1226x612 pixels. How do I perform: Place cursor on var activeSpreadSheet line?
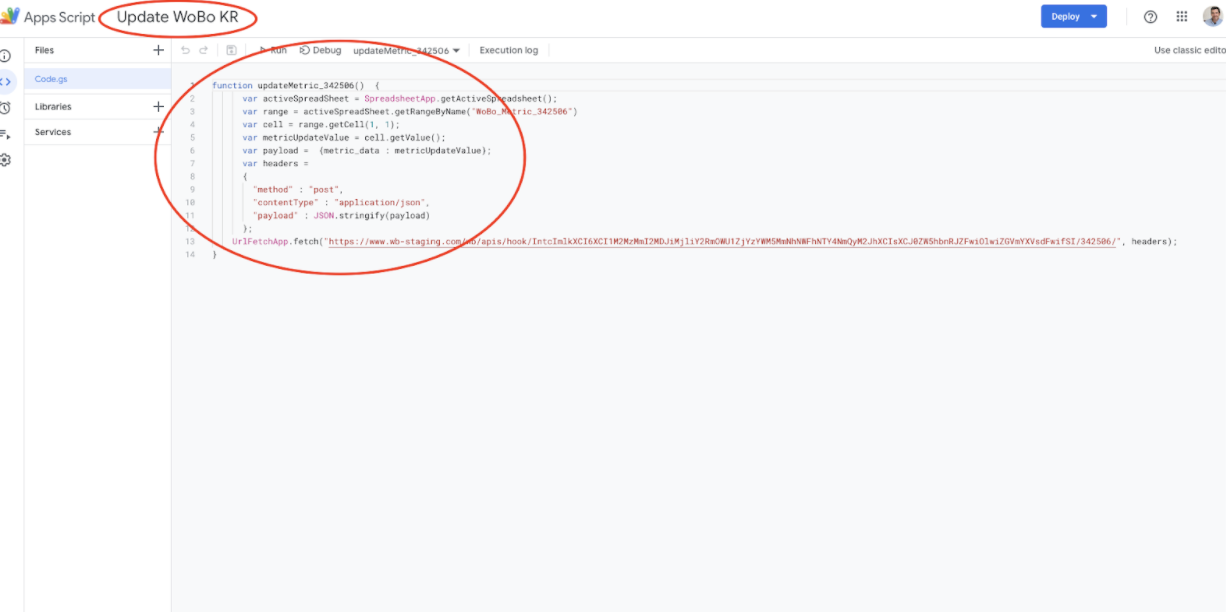pyautogui.click(x=399, y=98)
